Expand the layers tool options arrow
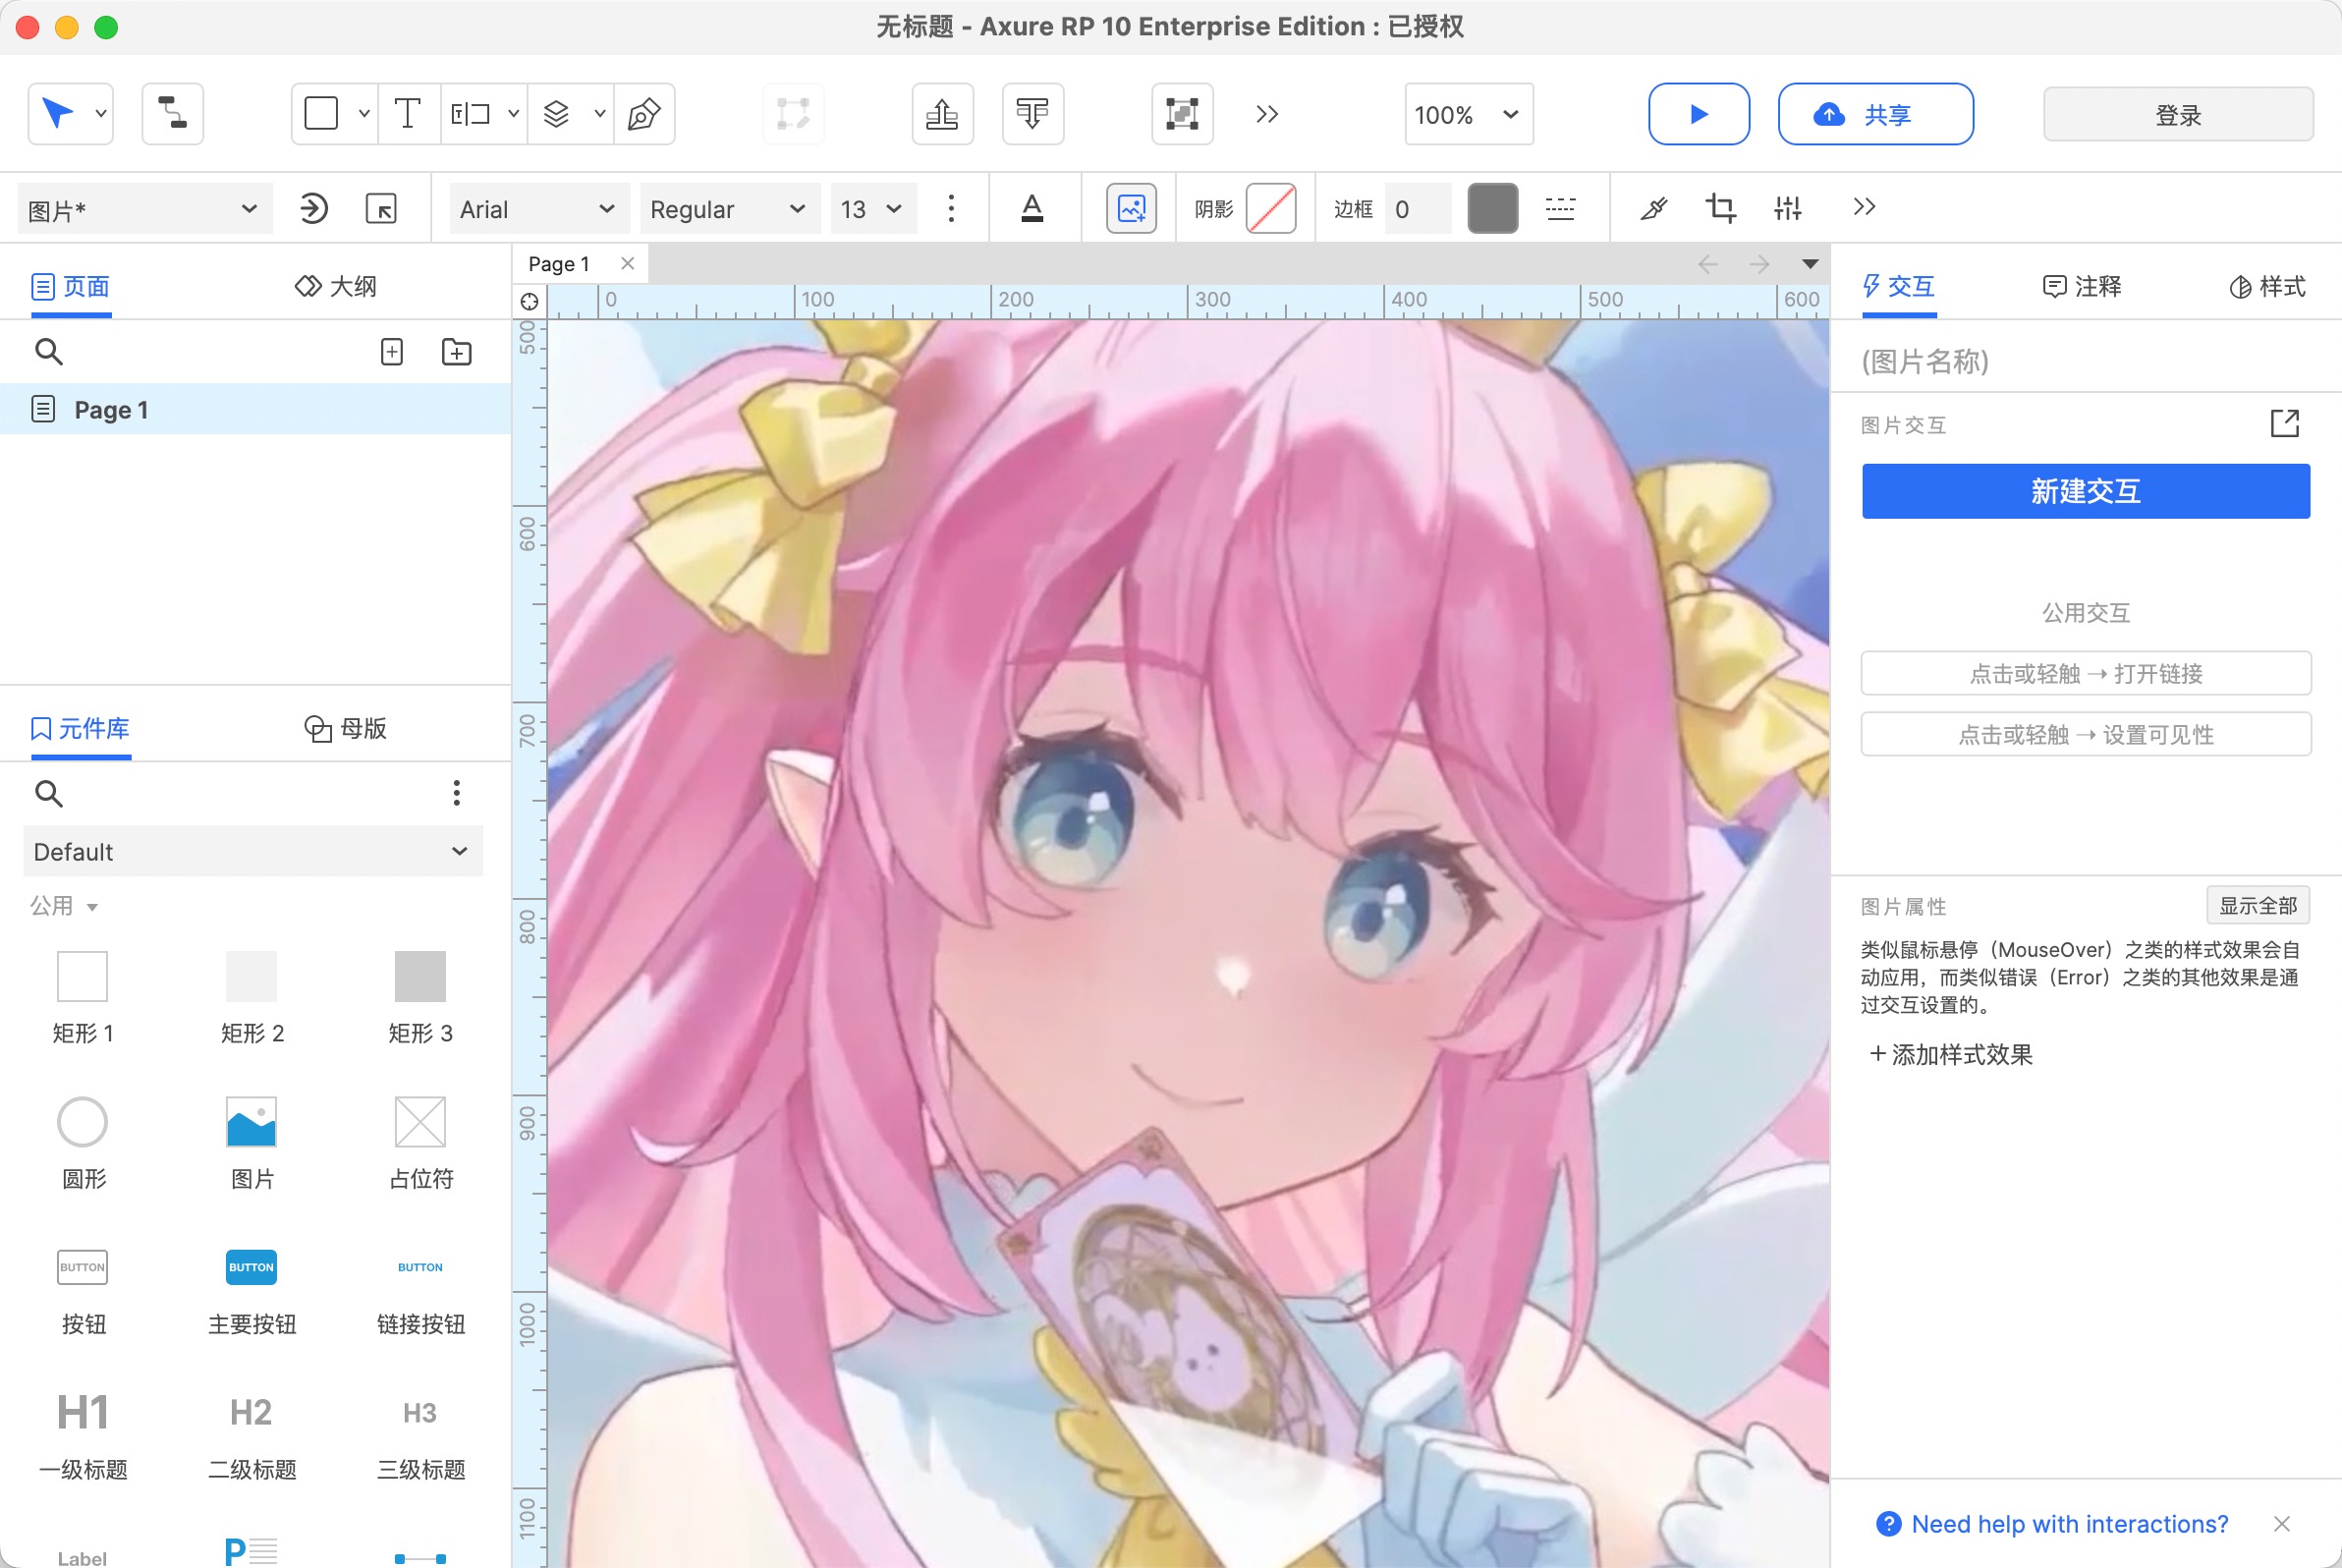Image resolution: width=2342 pixels, height=1568 pixels. point(600,114)
